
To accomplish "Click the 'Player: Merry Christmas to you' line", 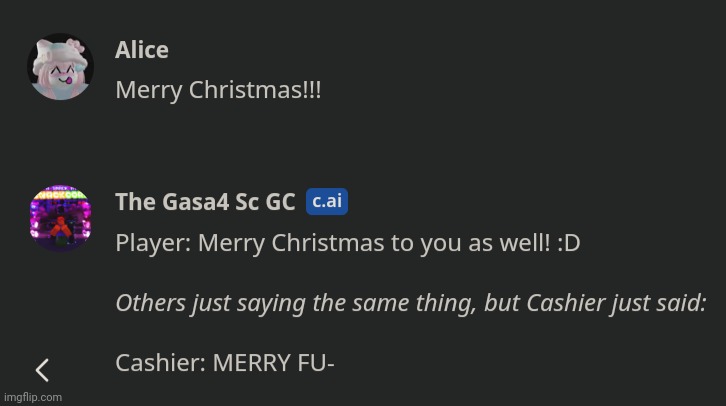I will click(x=348, y=243).
